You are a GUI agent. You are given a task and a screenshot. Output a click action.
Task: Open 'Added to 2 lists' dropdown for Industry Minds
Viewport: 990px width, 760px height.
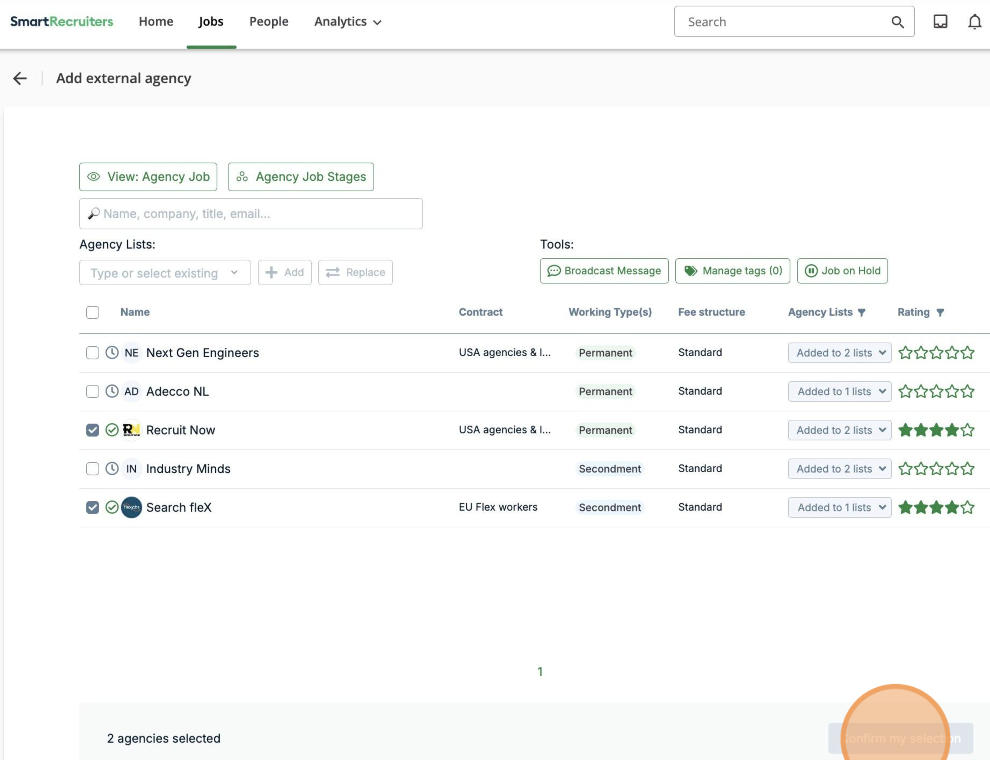coord(839,468)
